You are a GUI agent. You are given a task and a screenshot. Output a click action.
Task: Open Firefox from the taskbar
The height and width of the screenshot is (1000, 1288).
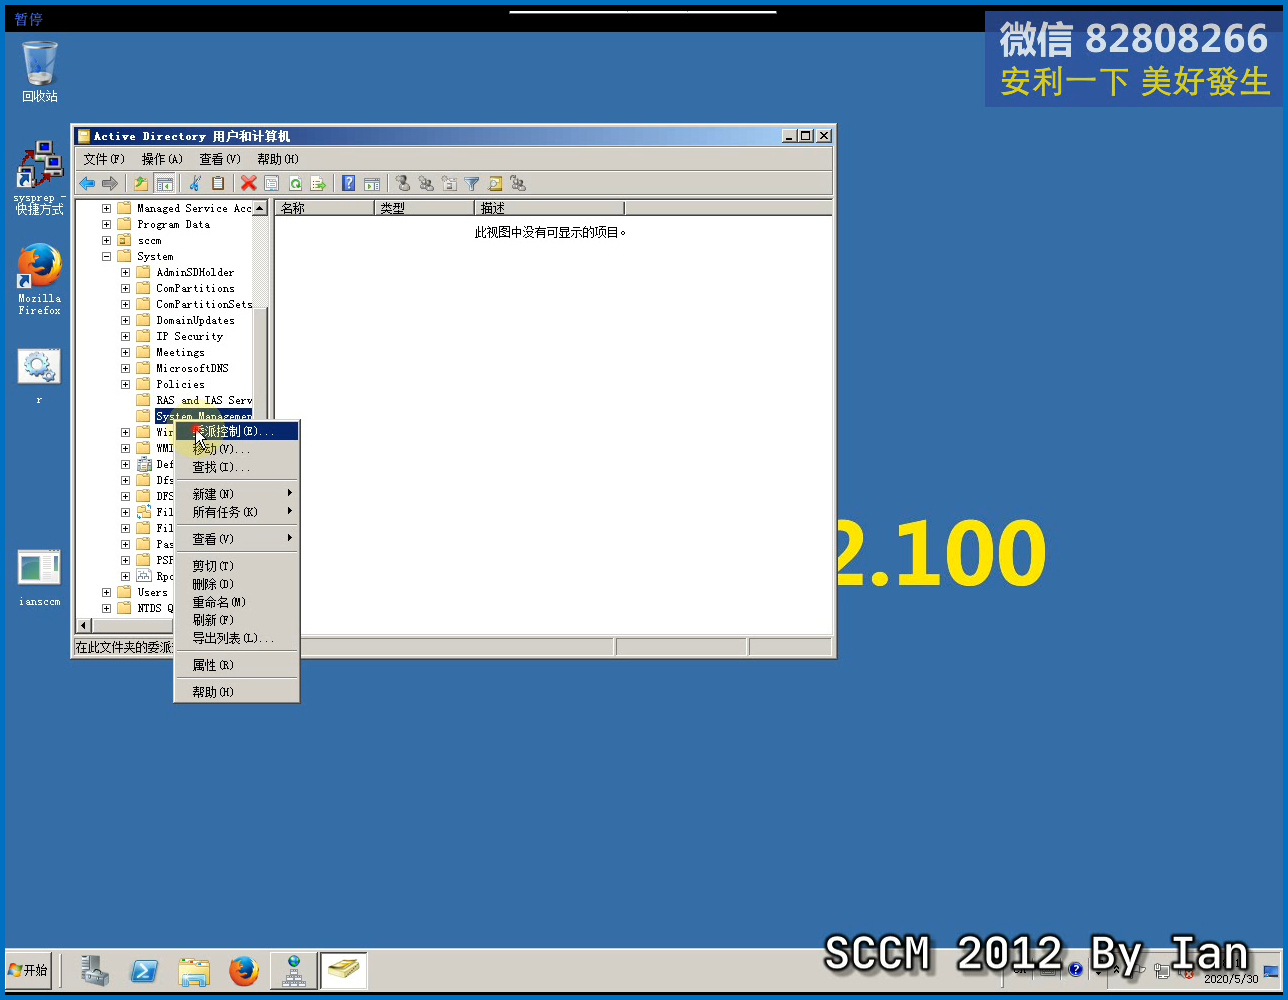[x=243, y=971]
